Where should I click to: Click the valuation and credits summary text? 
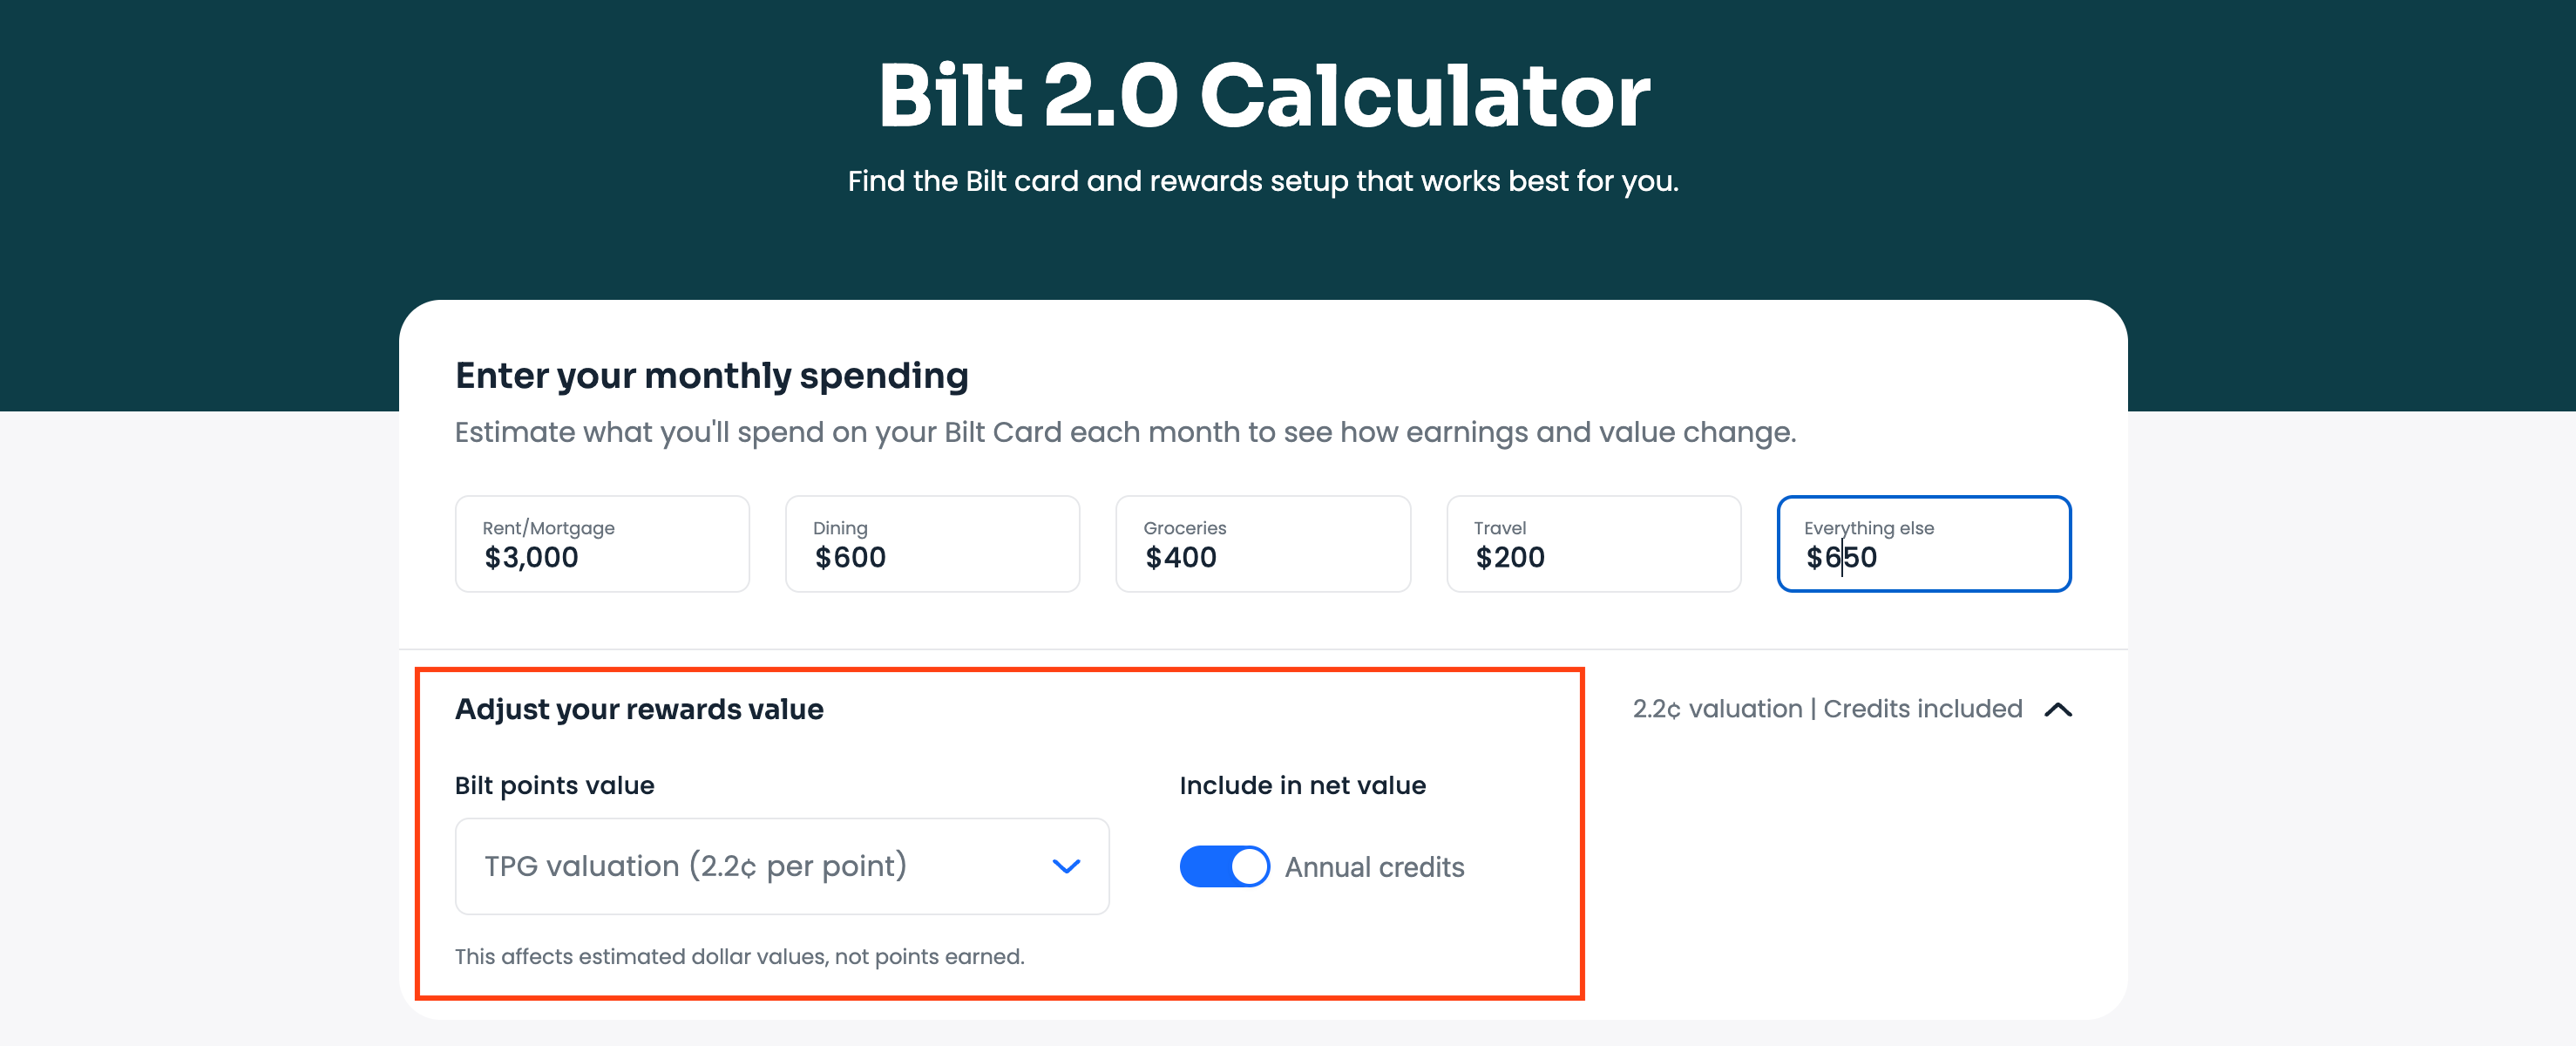1827,709
